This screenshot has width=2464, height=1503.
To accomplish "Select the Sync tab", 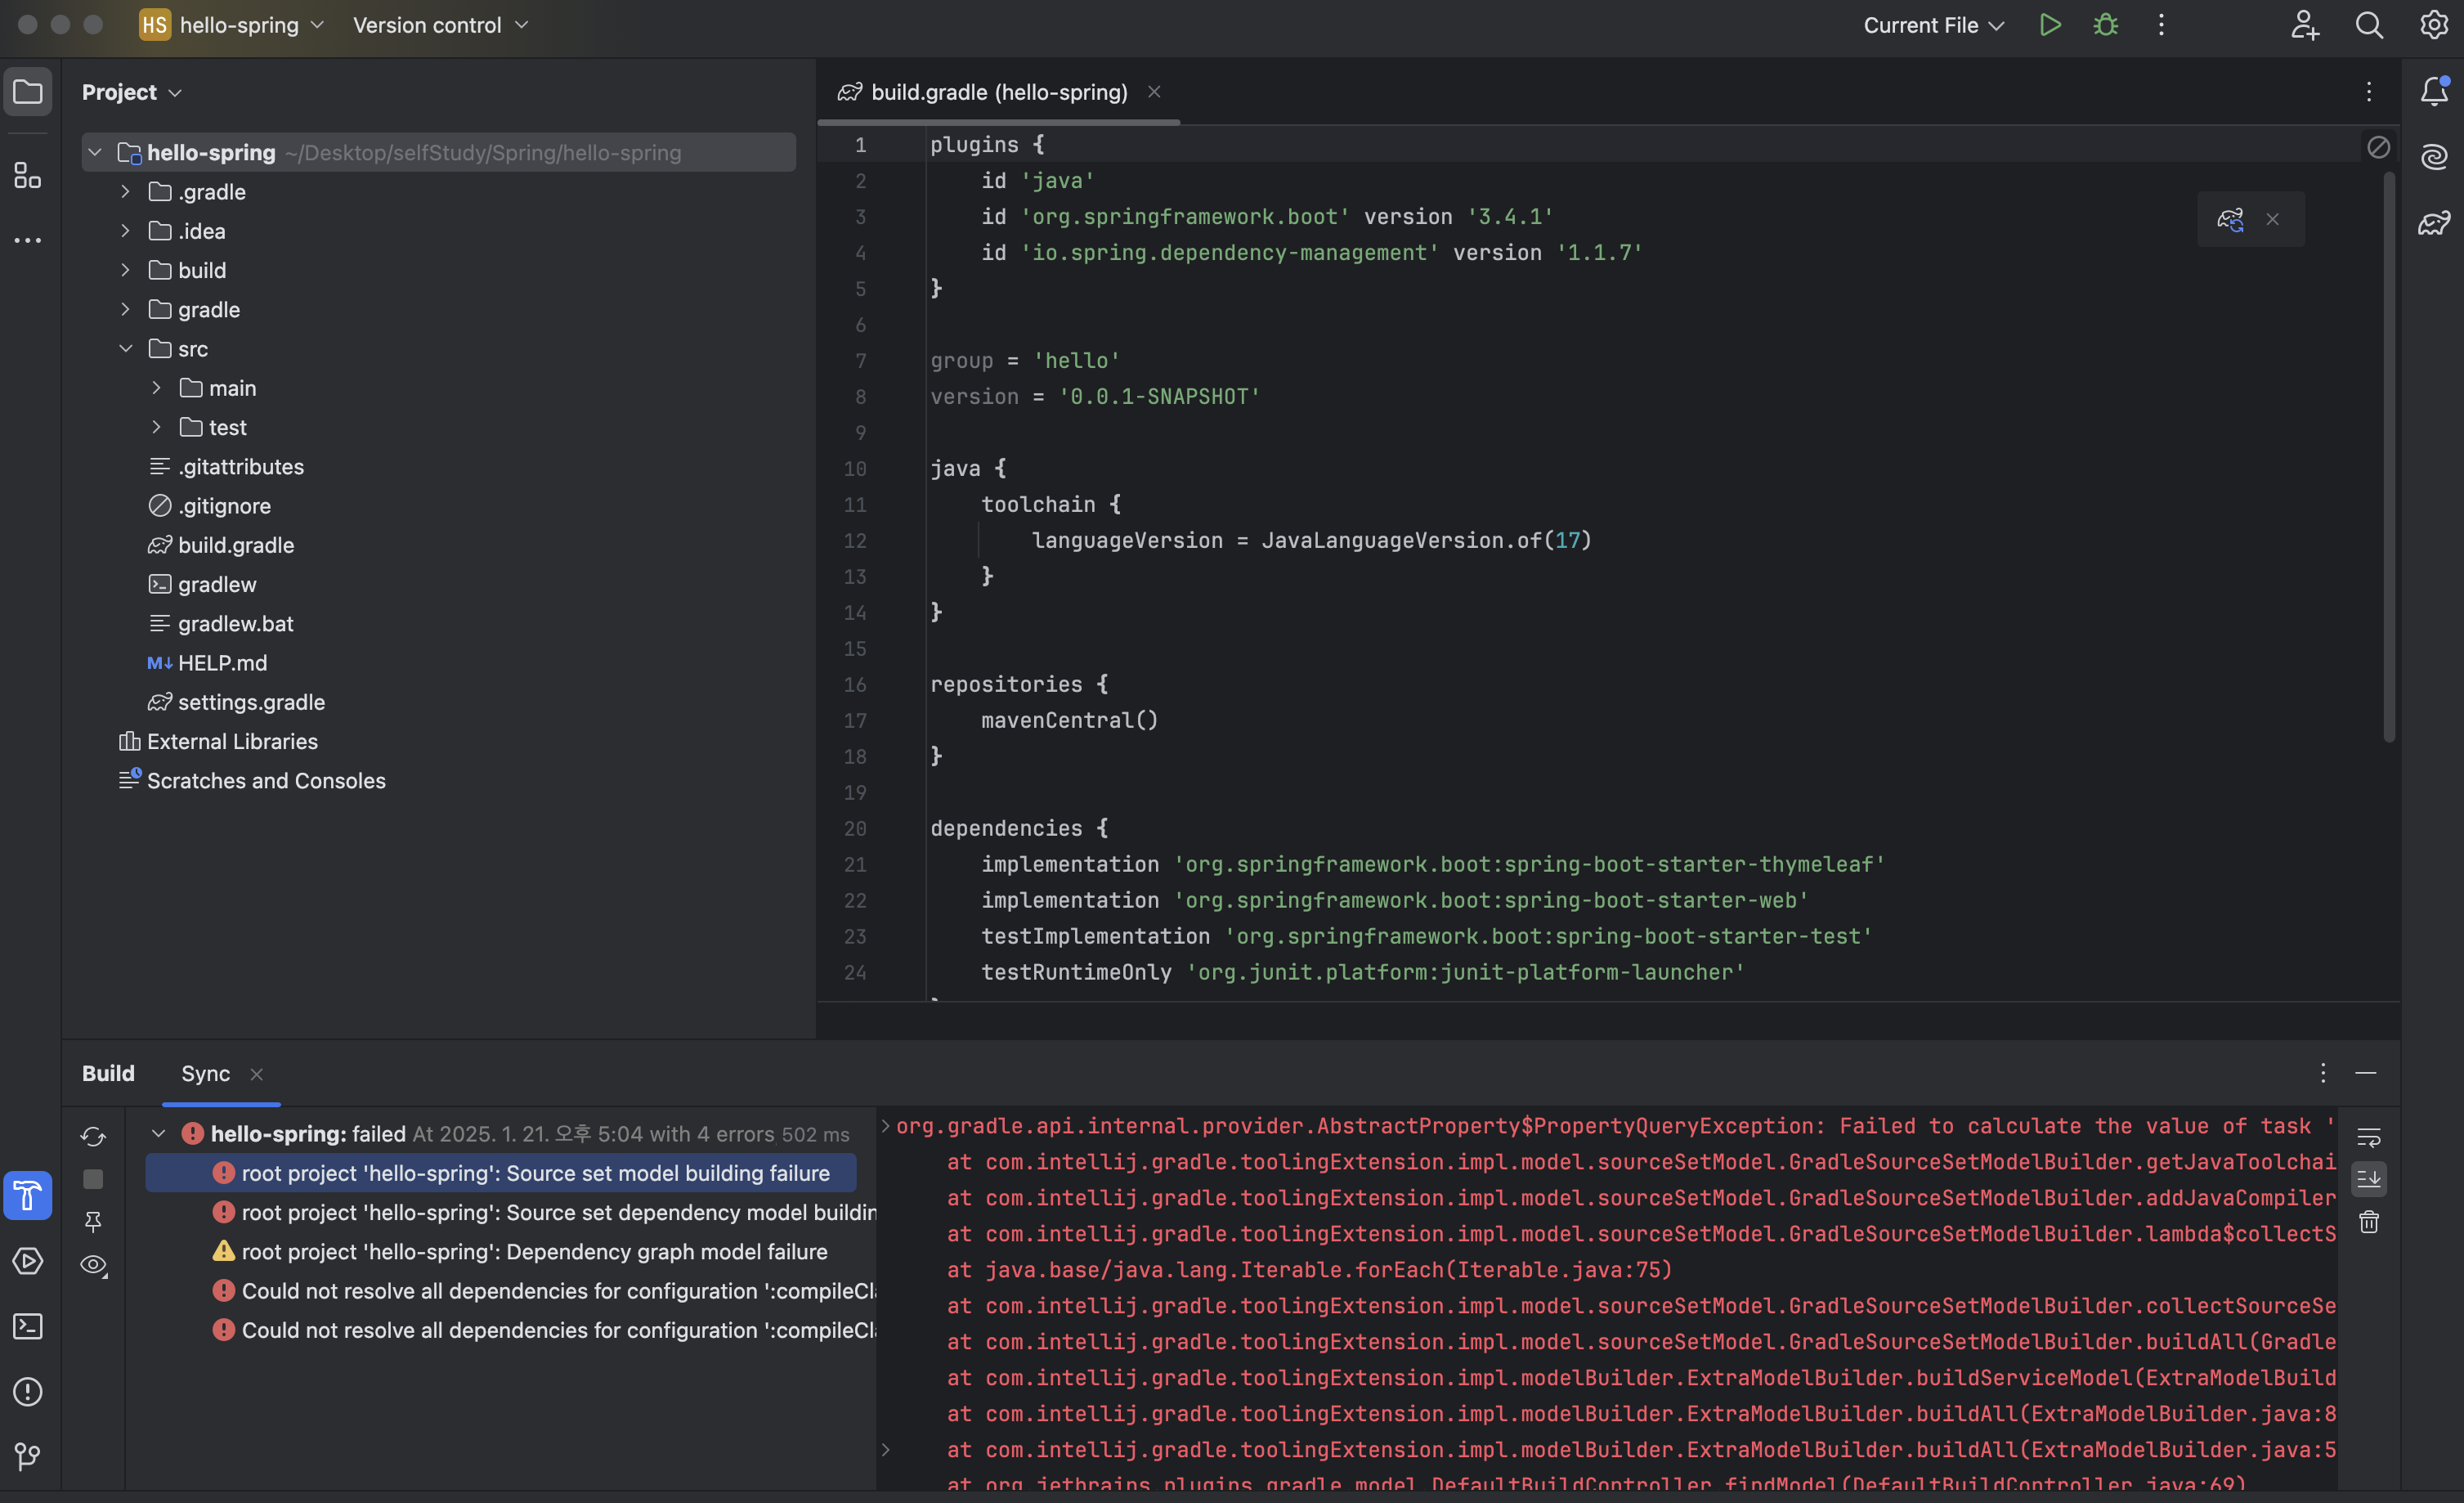I will click(206, 1073).
